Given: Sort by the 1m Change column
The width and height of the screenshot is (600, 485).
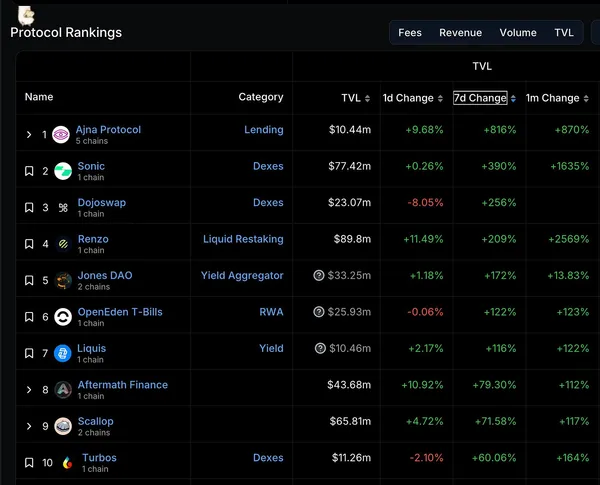Looking at the screenshot, I should pos(586,98).
